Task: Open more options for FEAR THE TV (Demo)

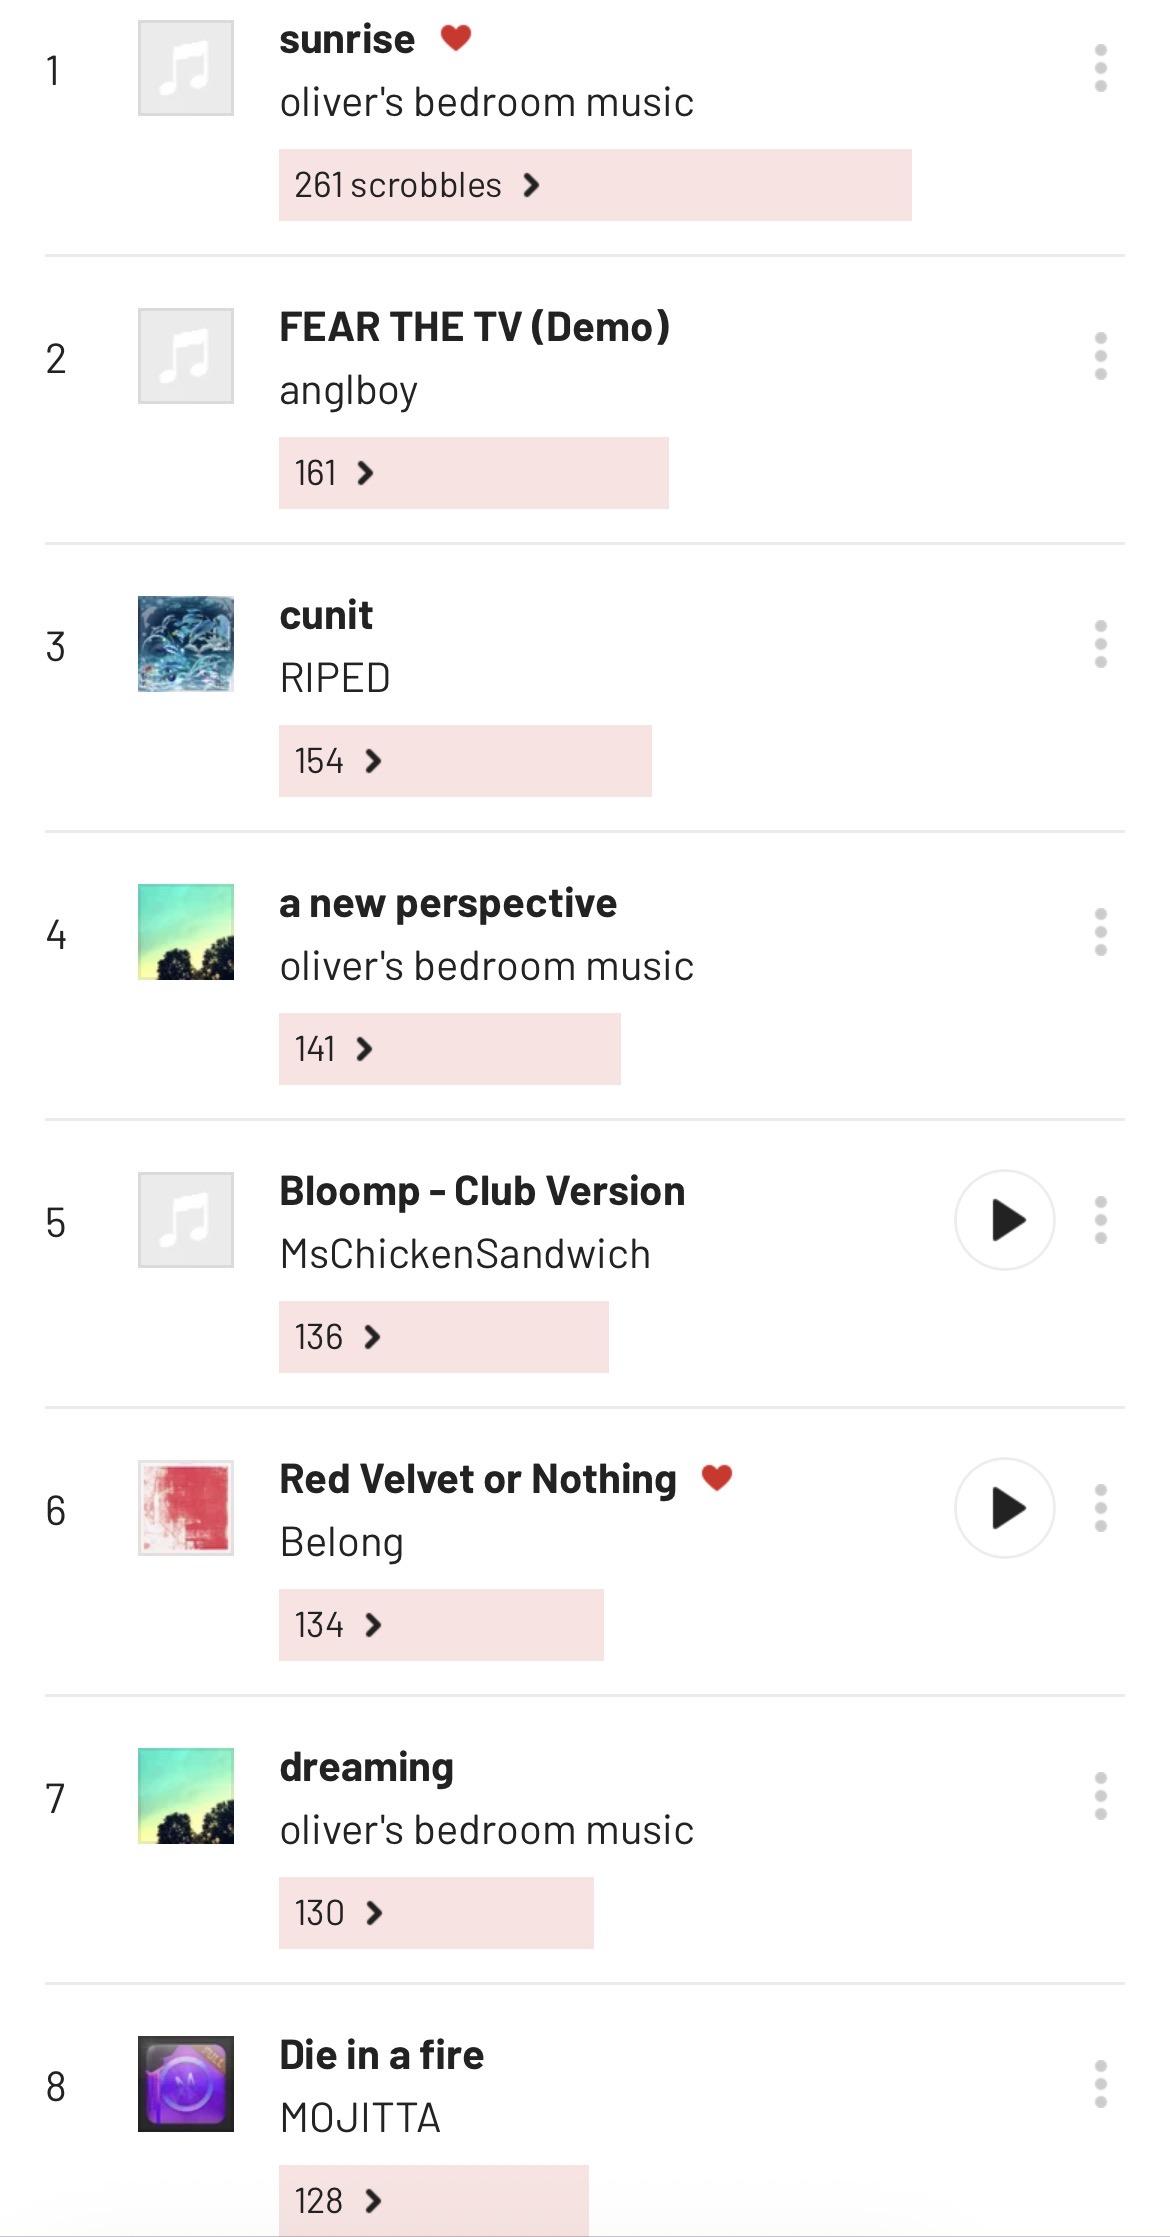Action: coord(1100,356)
